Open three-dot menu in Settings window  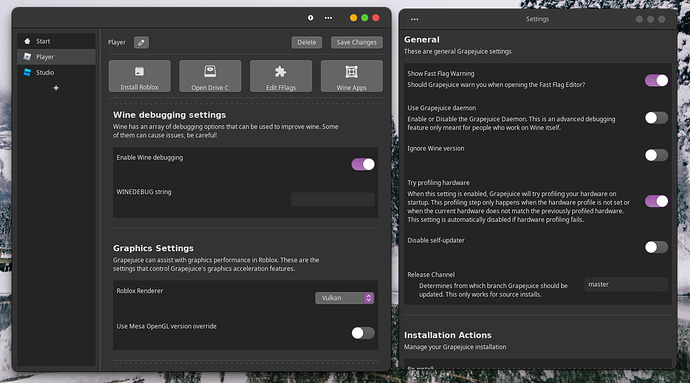coord(415,19)
